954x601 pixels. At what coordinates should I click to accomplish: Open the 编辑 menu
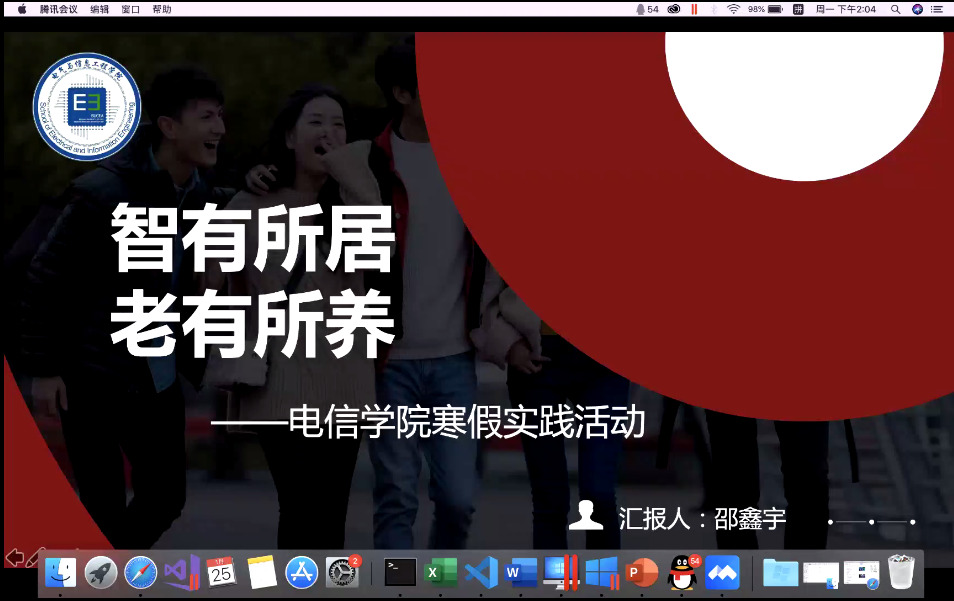[100, 9]
